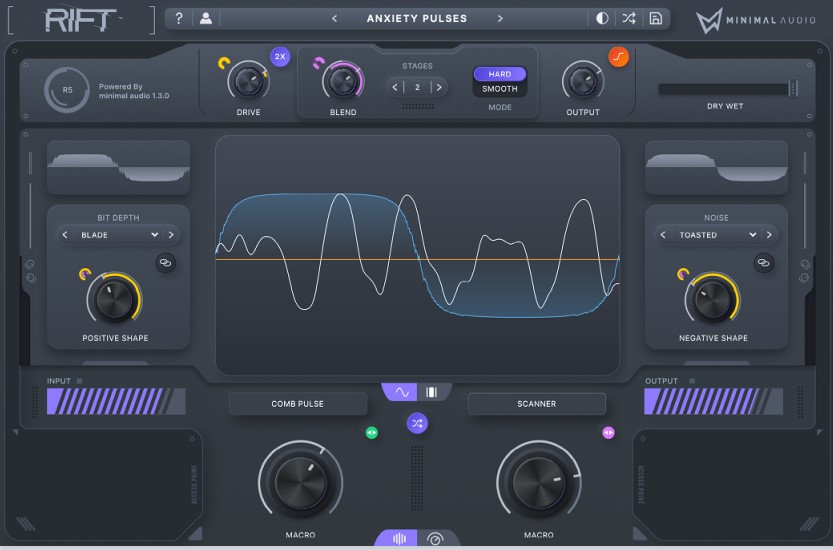Toggle the INPUT meter indicator square
This screenshot has height=550, width=833.
click(x=79, y=380)
